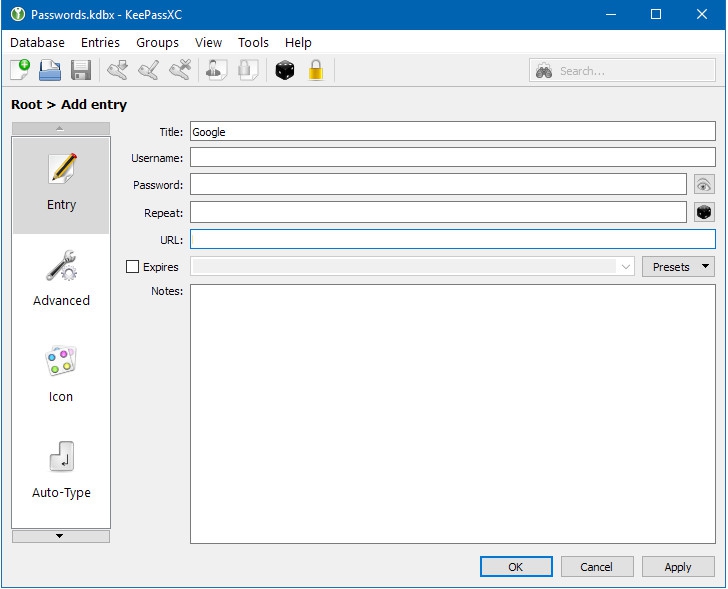
Task: Enable the Expires checkbox
Action: click(133, 267)
